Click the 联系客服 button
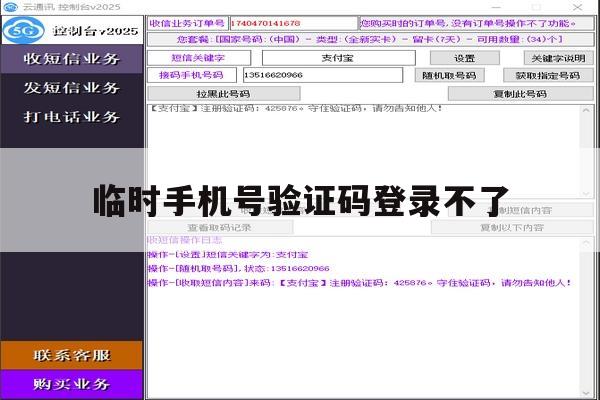The height and width of the screenshot is (400, 600). click(72, 355)
